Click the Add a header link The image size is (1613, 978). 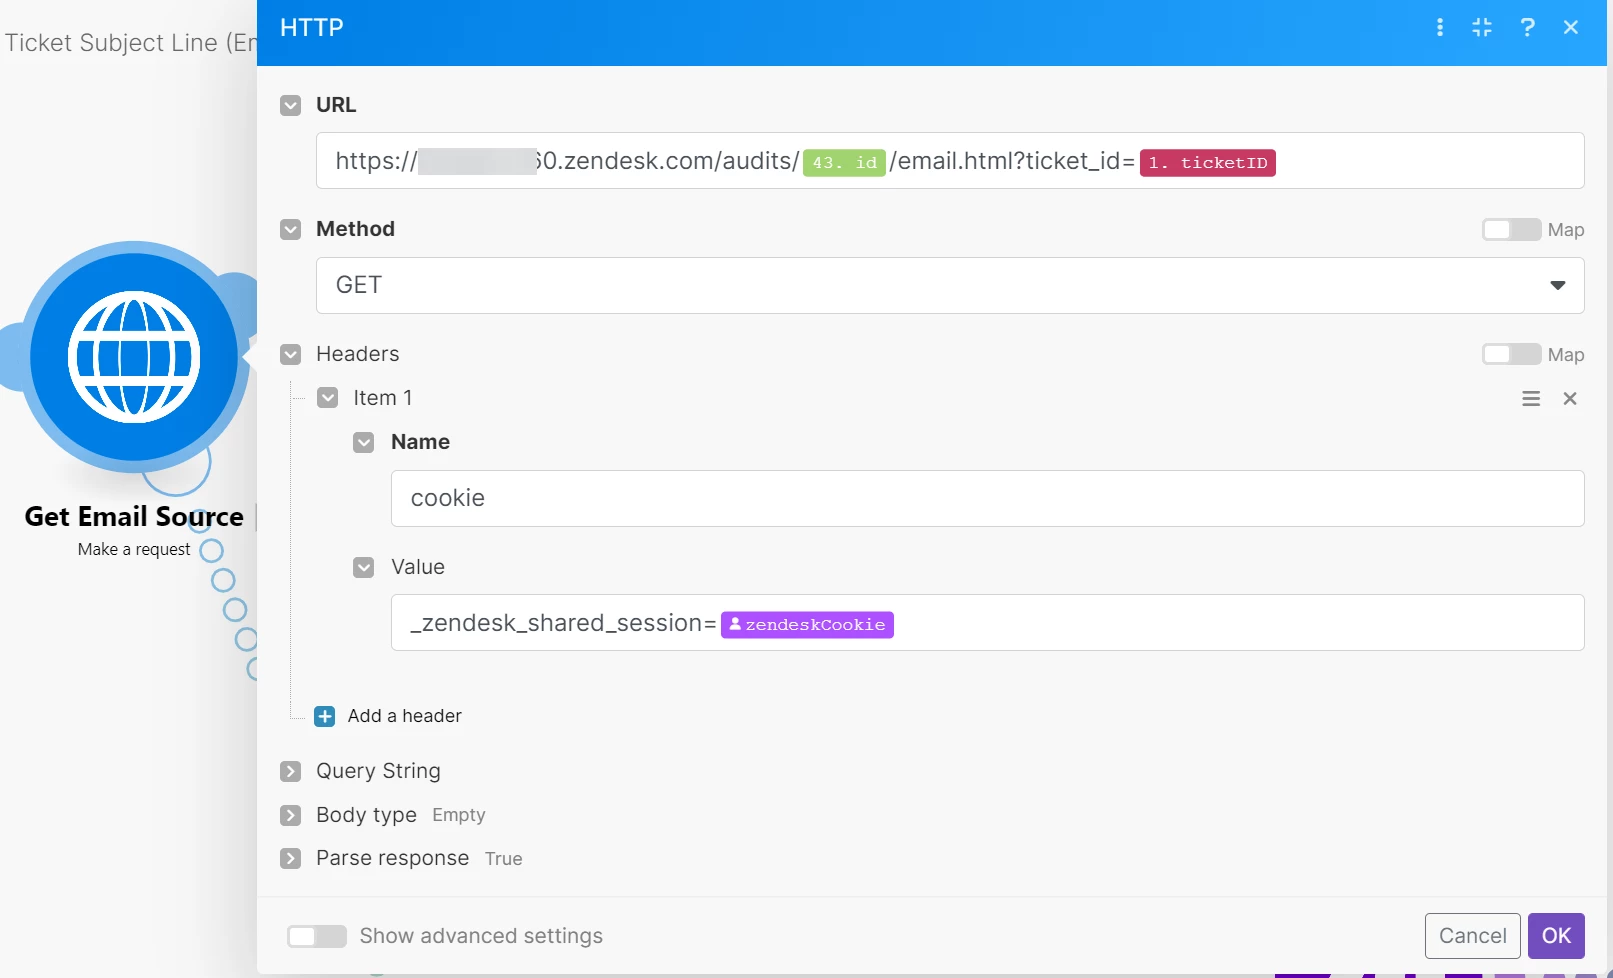pyautogui.click(x=405, y=716)
